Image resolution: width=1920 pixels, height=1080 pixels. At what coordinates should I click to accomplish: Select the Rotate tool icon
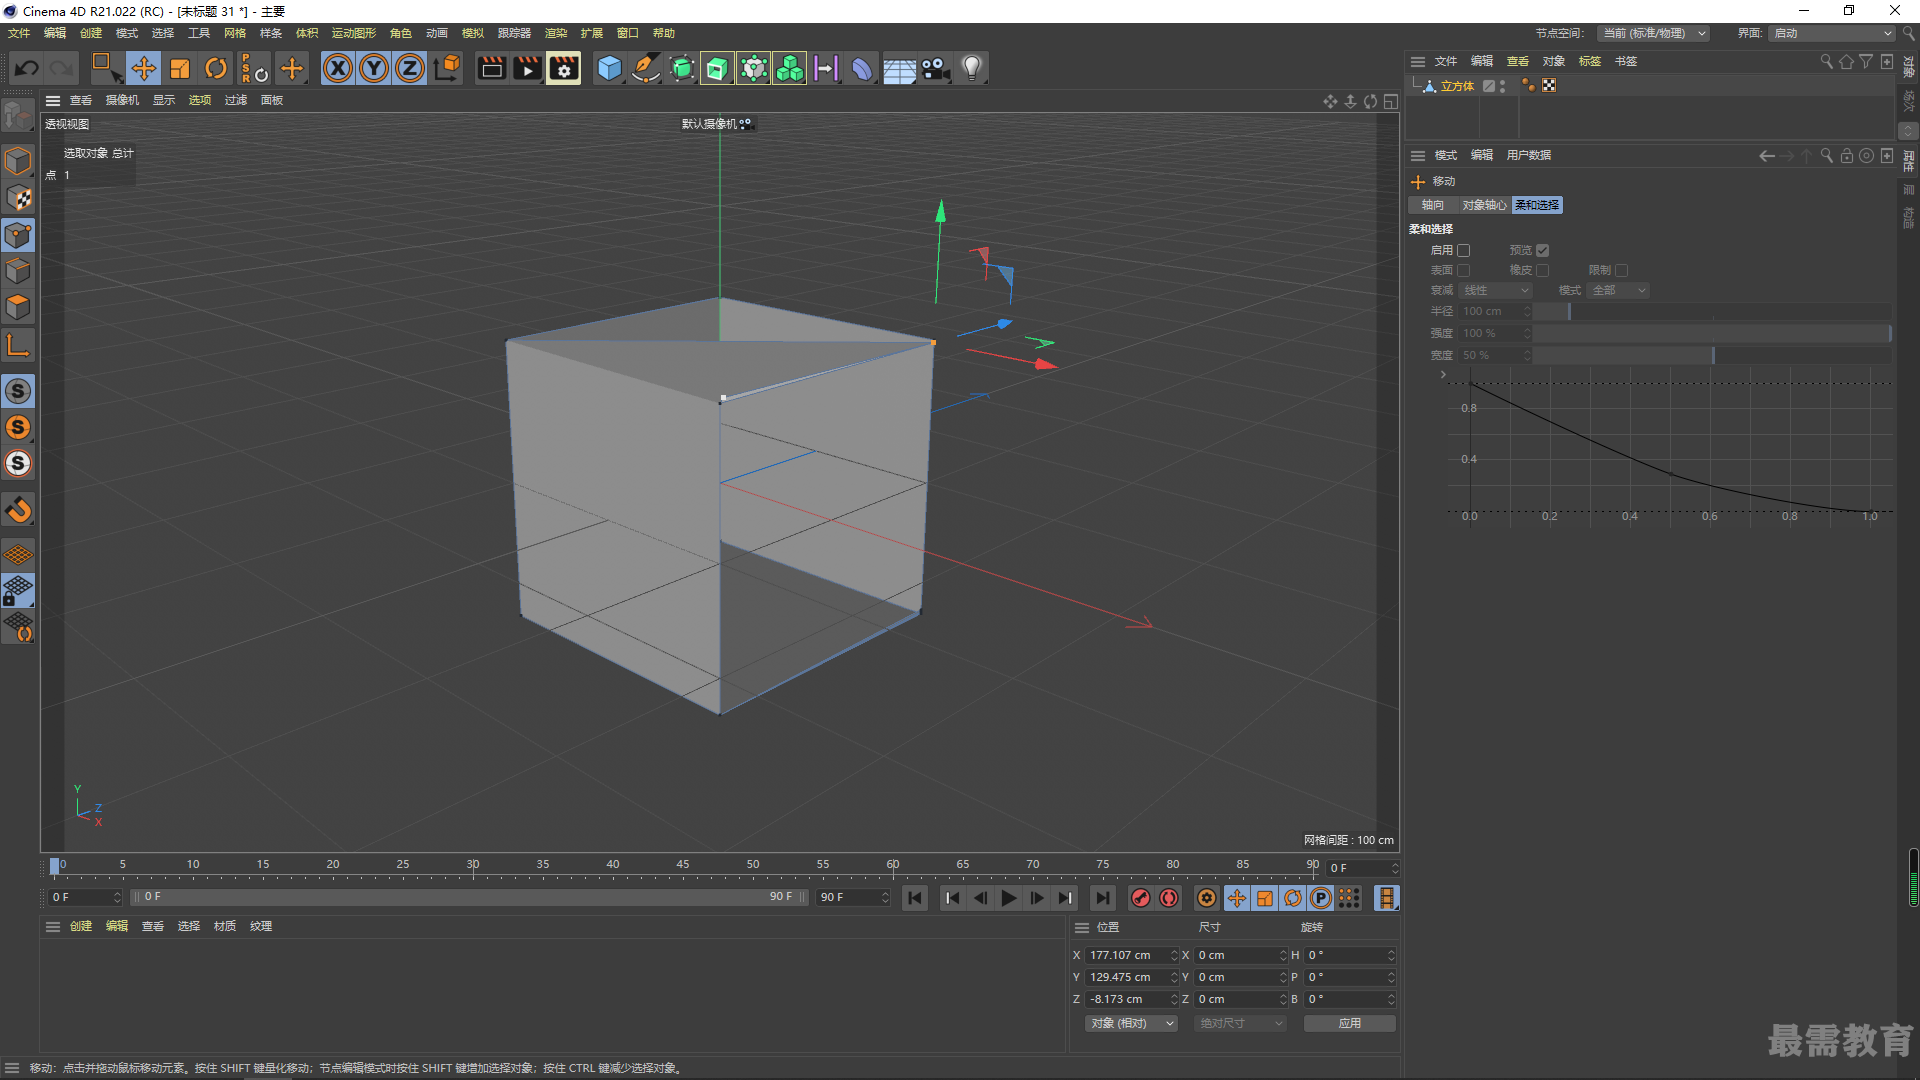pyautogui.click(x=216, y=68)
